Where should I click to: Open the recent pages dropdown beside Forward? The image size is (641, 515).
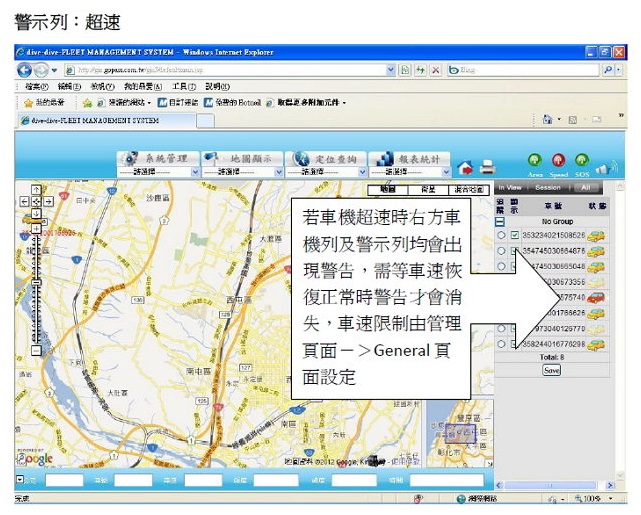[54, 71]
